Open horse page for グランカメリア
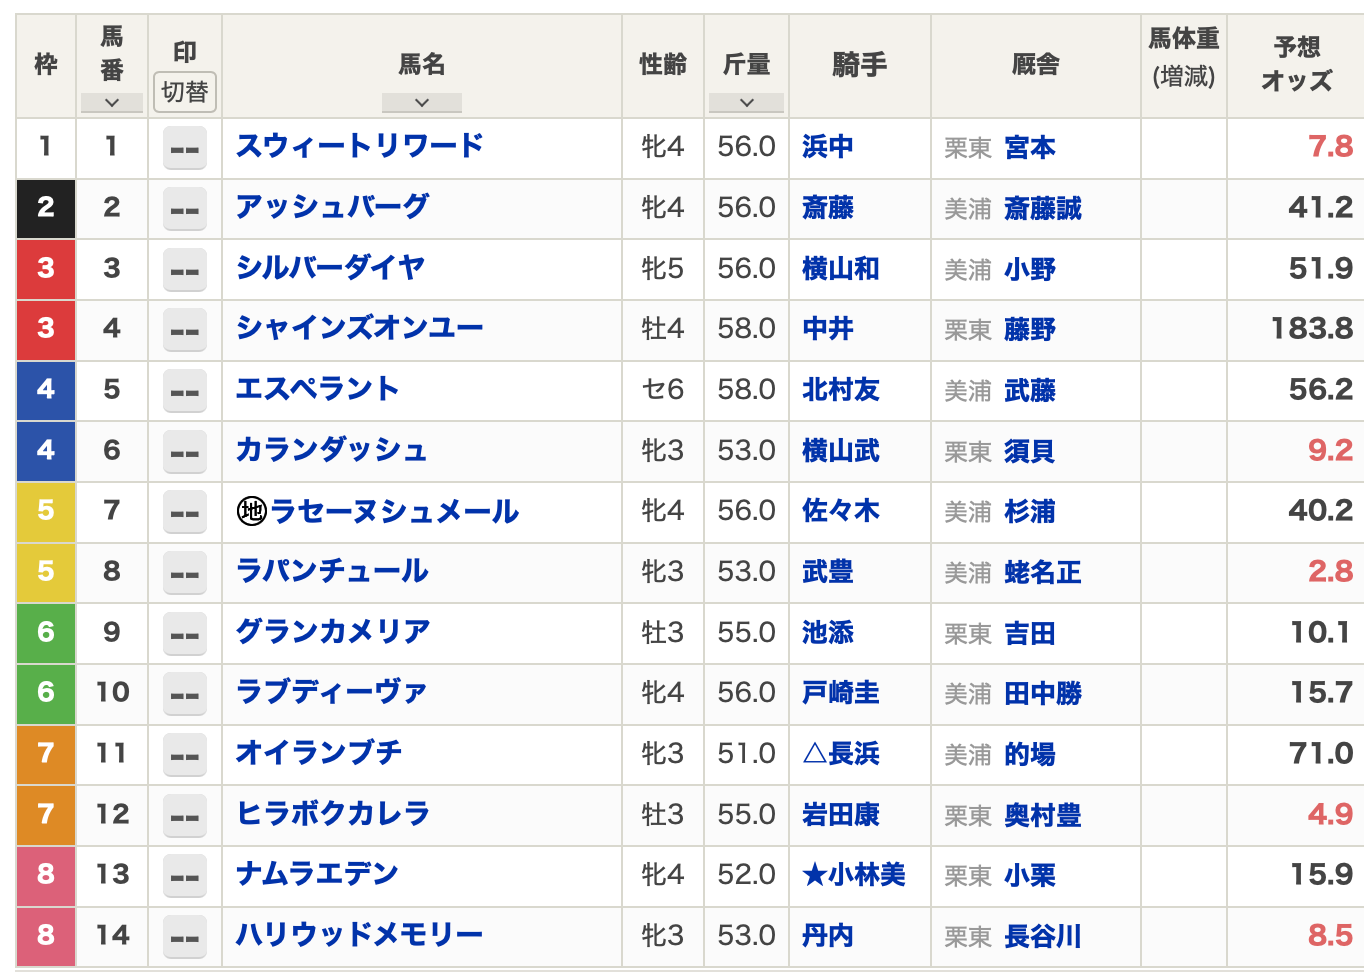This screenshot has width=1364, height=972. point(332,632)
